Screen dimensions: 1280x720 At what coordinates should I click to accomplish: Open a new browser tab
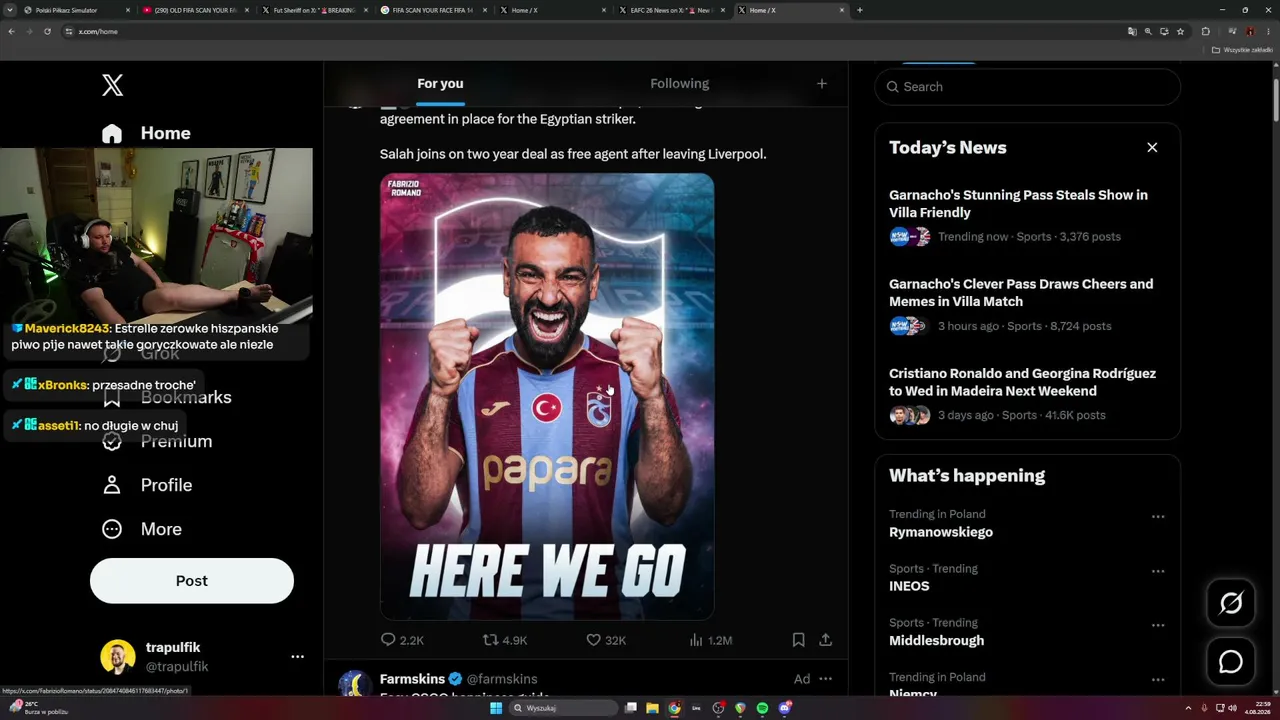click(x=860, y=10)
